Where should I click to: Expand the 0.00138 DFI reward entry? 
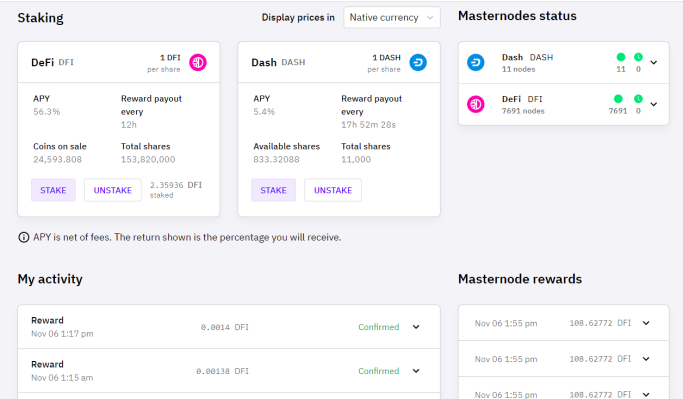tap(416, 371)
